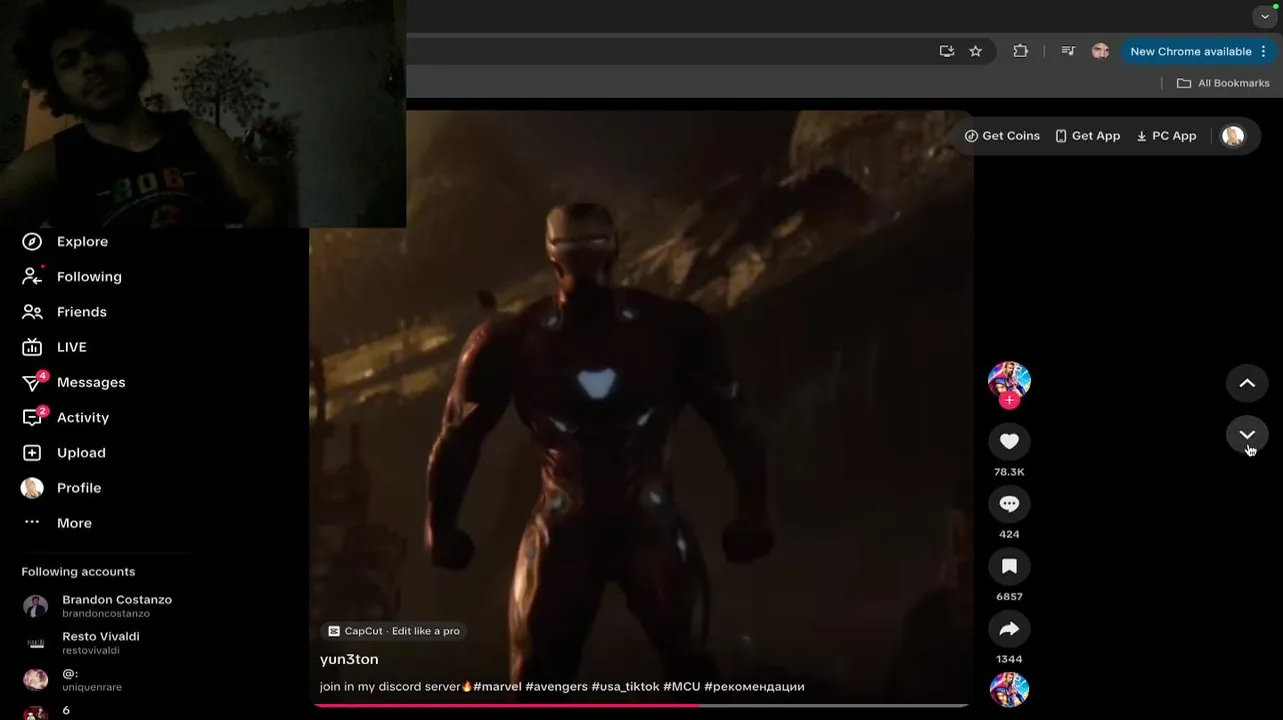This screenshot has width=1283, height=720.
Task: Click the Get Coins button
Action: 1002,136
